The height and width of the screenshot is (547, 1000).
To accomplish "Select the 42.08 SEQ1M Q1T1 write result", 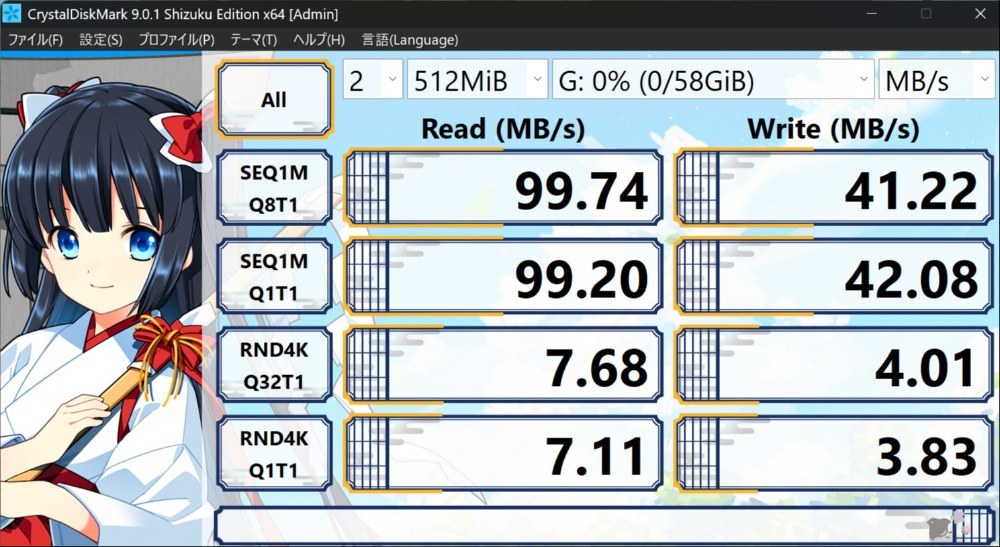I will (834, 277).
